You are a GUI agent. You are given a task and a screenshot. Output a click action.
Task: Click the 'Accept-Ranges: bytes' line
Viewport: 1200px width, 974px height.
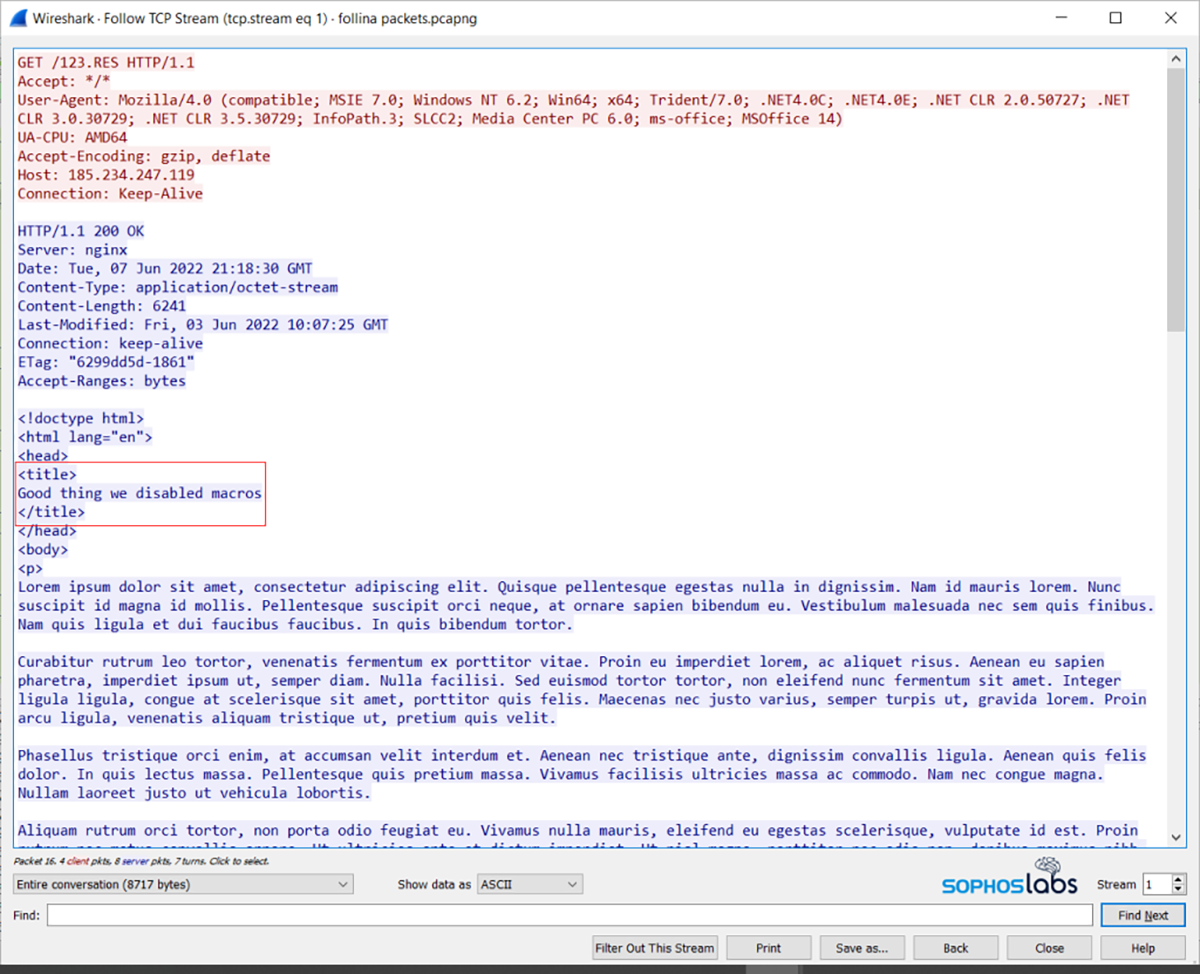(102, 381)
